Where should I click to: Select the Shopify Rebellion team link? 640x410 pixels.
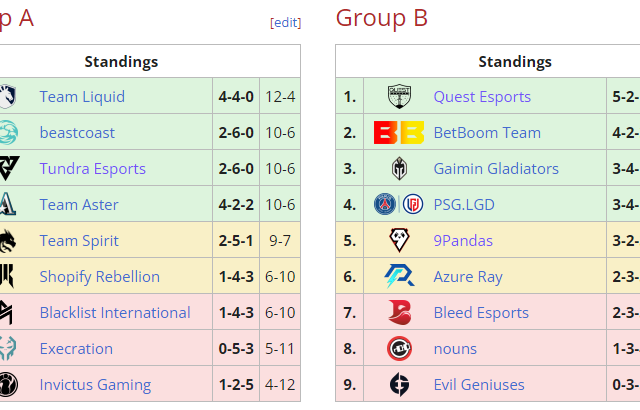100,277
